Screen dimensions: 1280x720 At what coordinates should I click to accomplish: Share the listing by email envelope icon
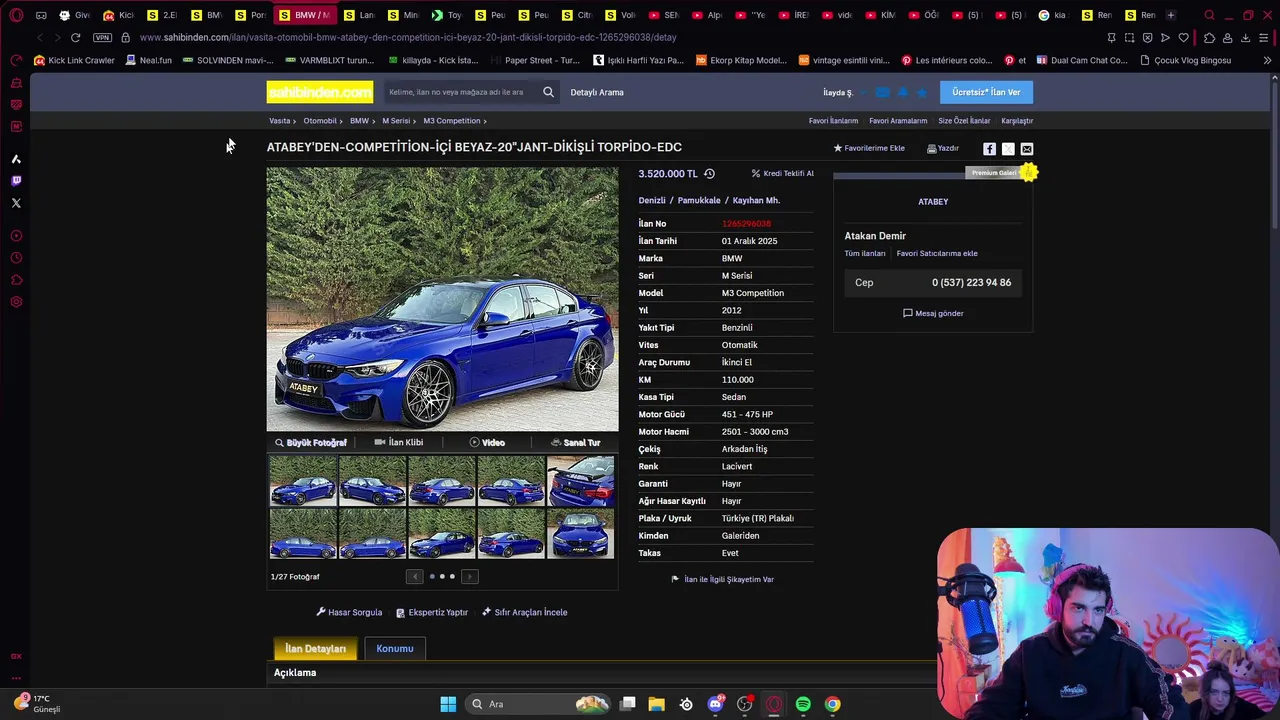coord(1027,149)
